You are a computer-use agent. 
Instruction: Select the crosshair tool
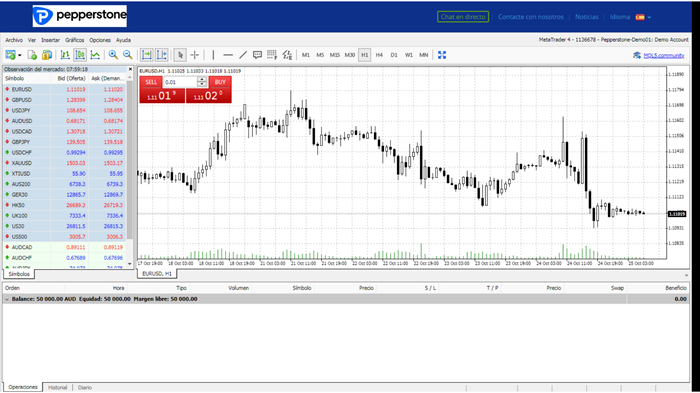[195, 55]
